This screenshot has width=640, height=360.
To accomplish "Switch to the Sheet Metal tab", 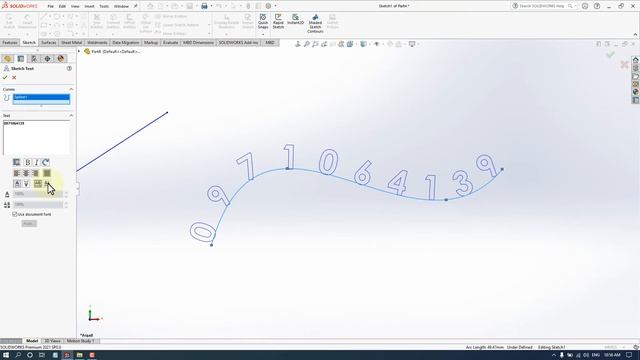I will coord(71,42).
